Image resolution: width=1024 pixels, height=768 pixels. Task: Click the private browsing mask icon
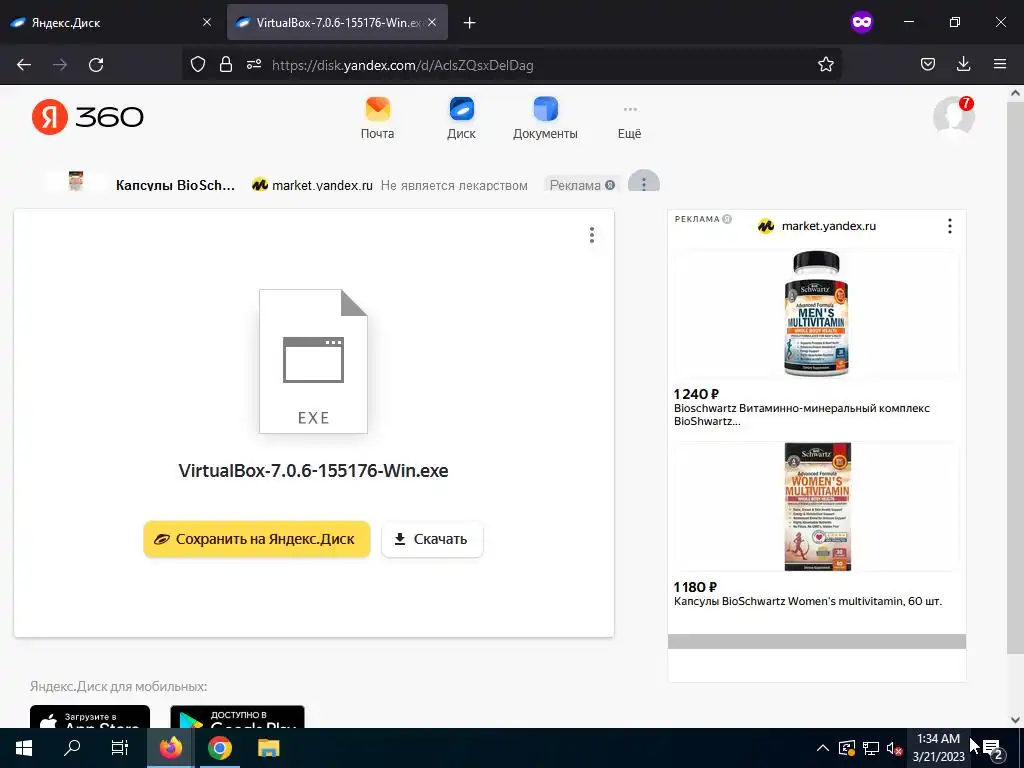(861, 23)
